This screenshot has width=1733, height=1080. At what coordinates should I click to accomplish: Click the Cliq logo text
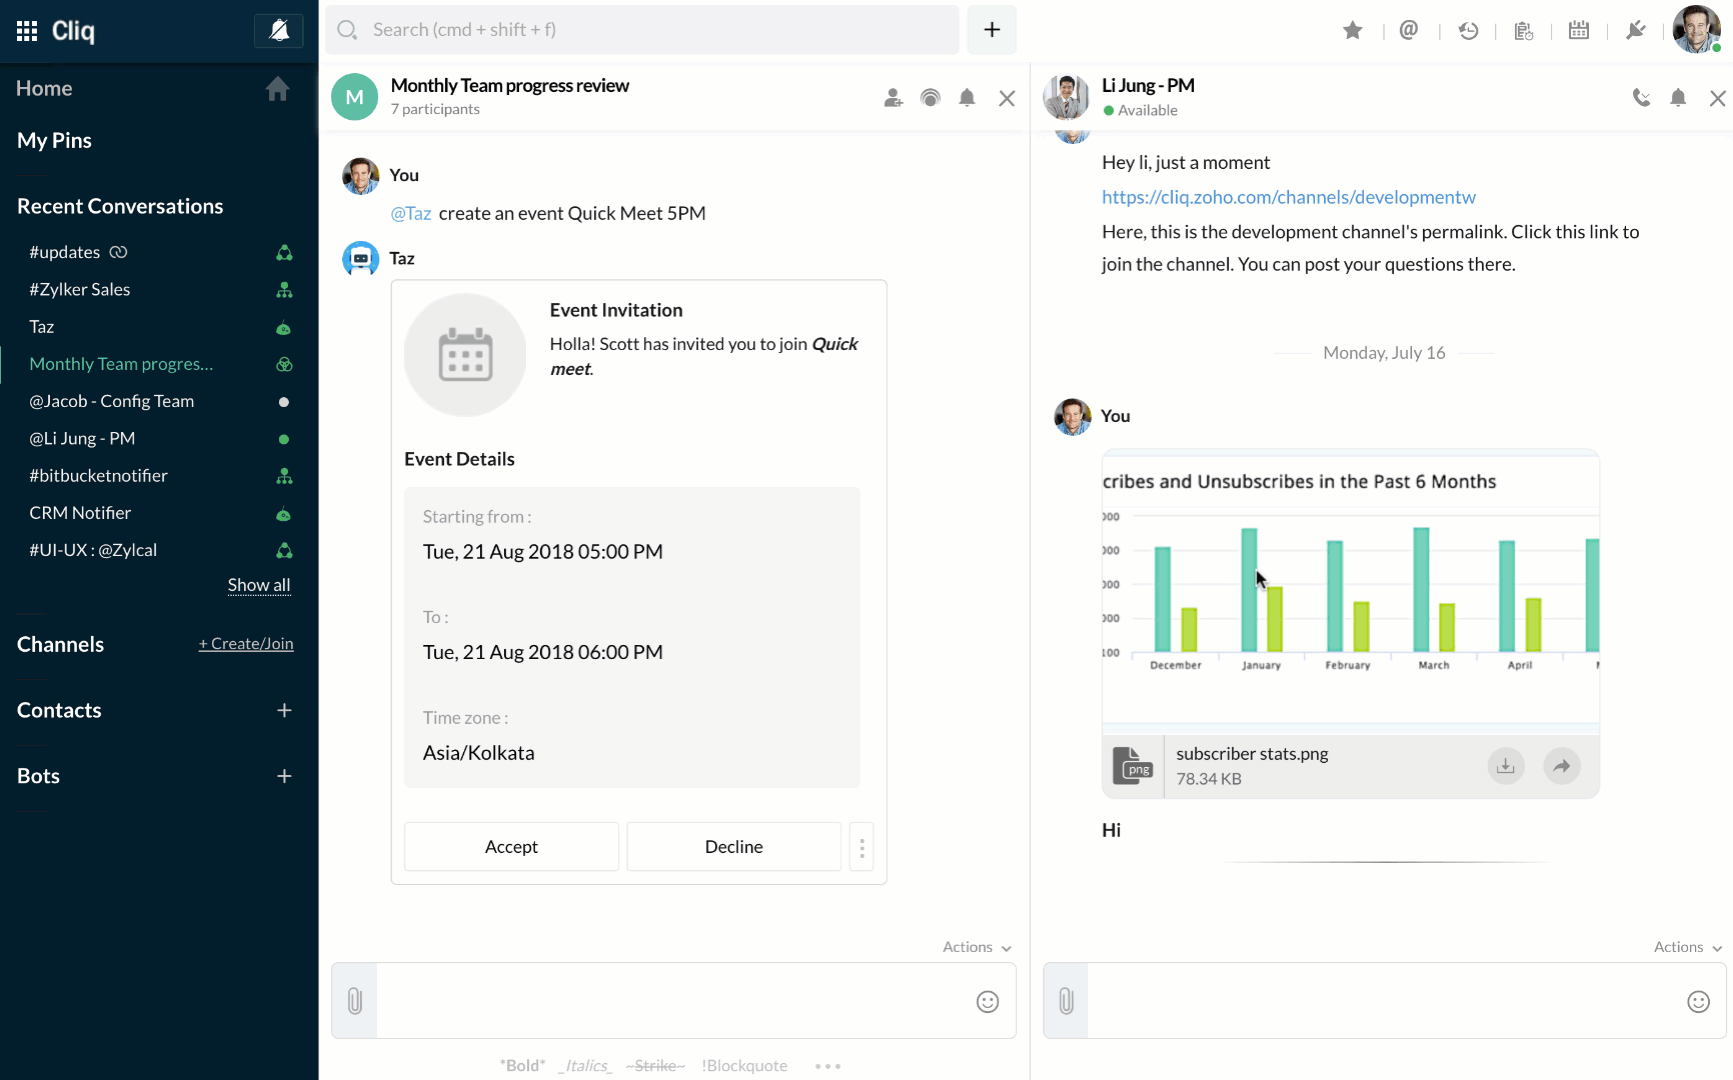point(73,31)
